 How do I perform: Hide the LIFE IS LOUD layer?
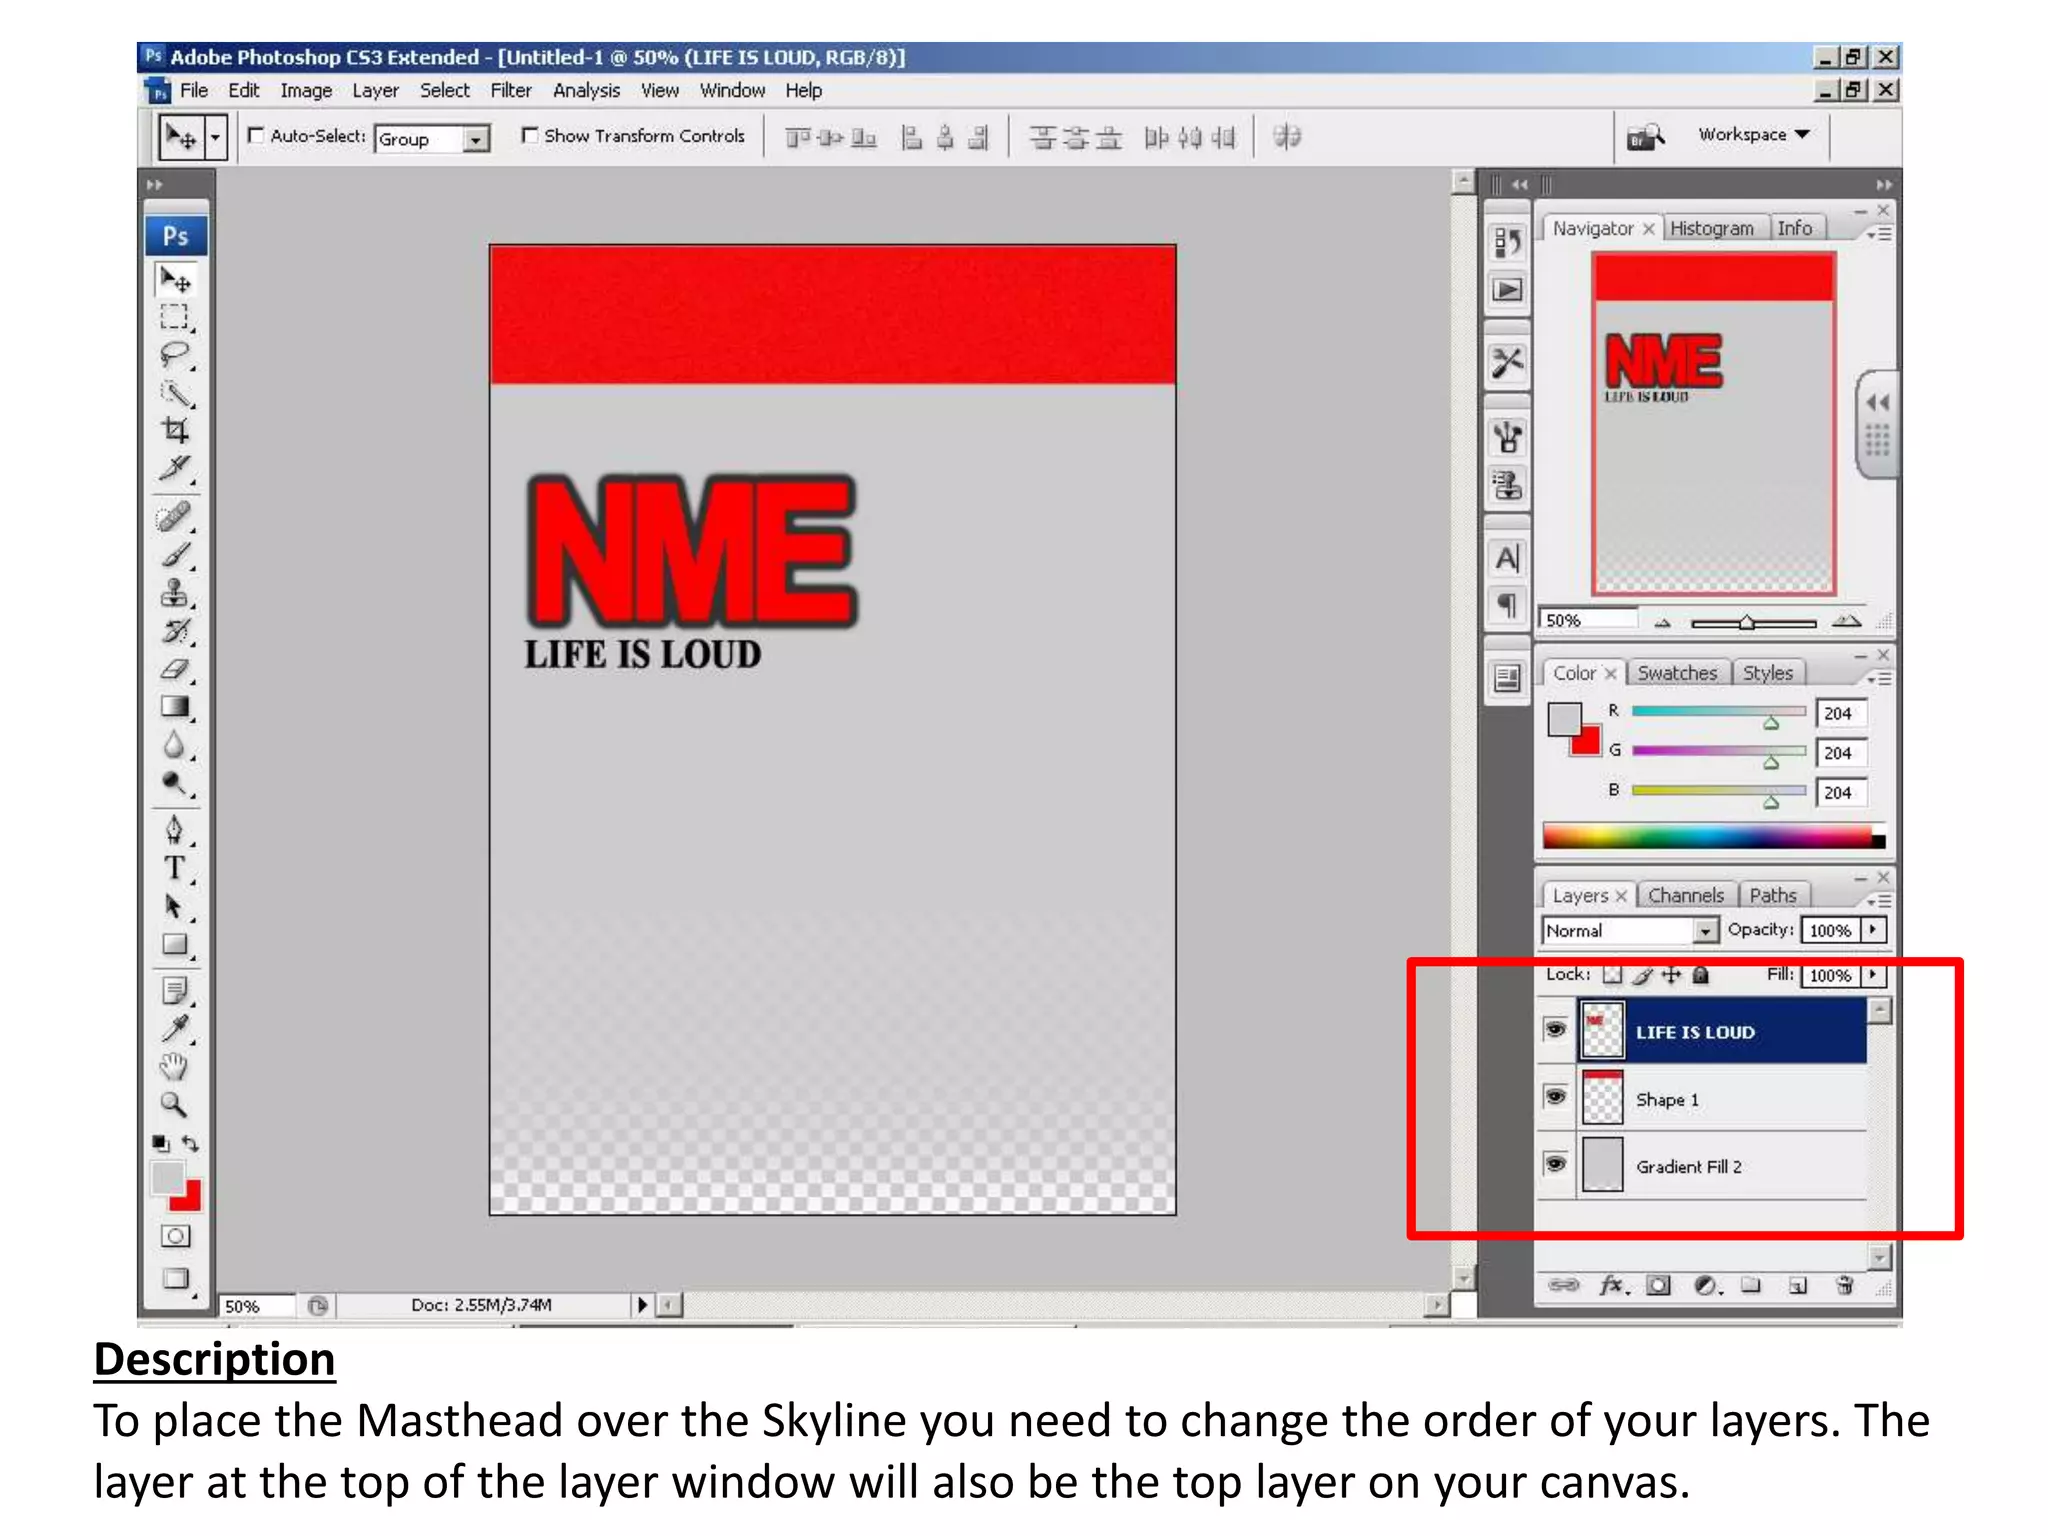[x=1555, y=1029]
